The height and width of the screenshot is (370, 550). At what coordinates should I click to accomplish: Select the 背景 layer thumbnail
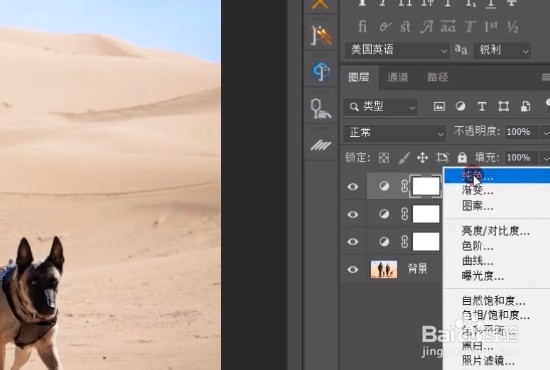coord(384,269)
